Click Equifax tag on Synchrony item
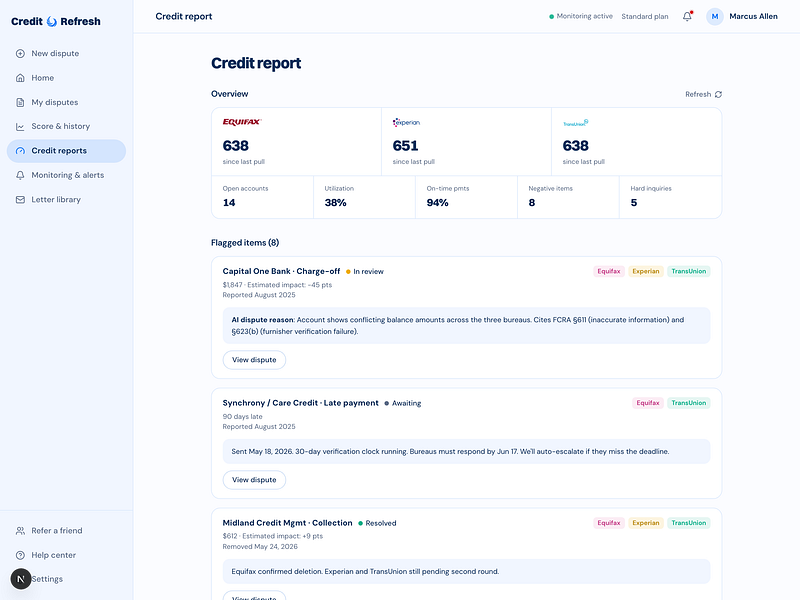This screenshot has width=800, height=600. [648, 403]
